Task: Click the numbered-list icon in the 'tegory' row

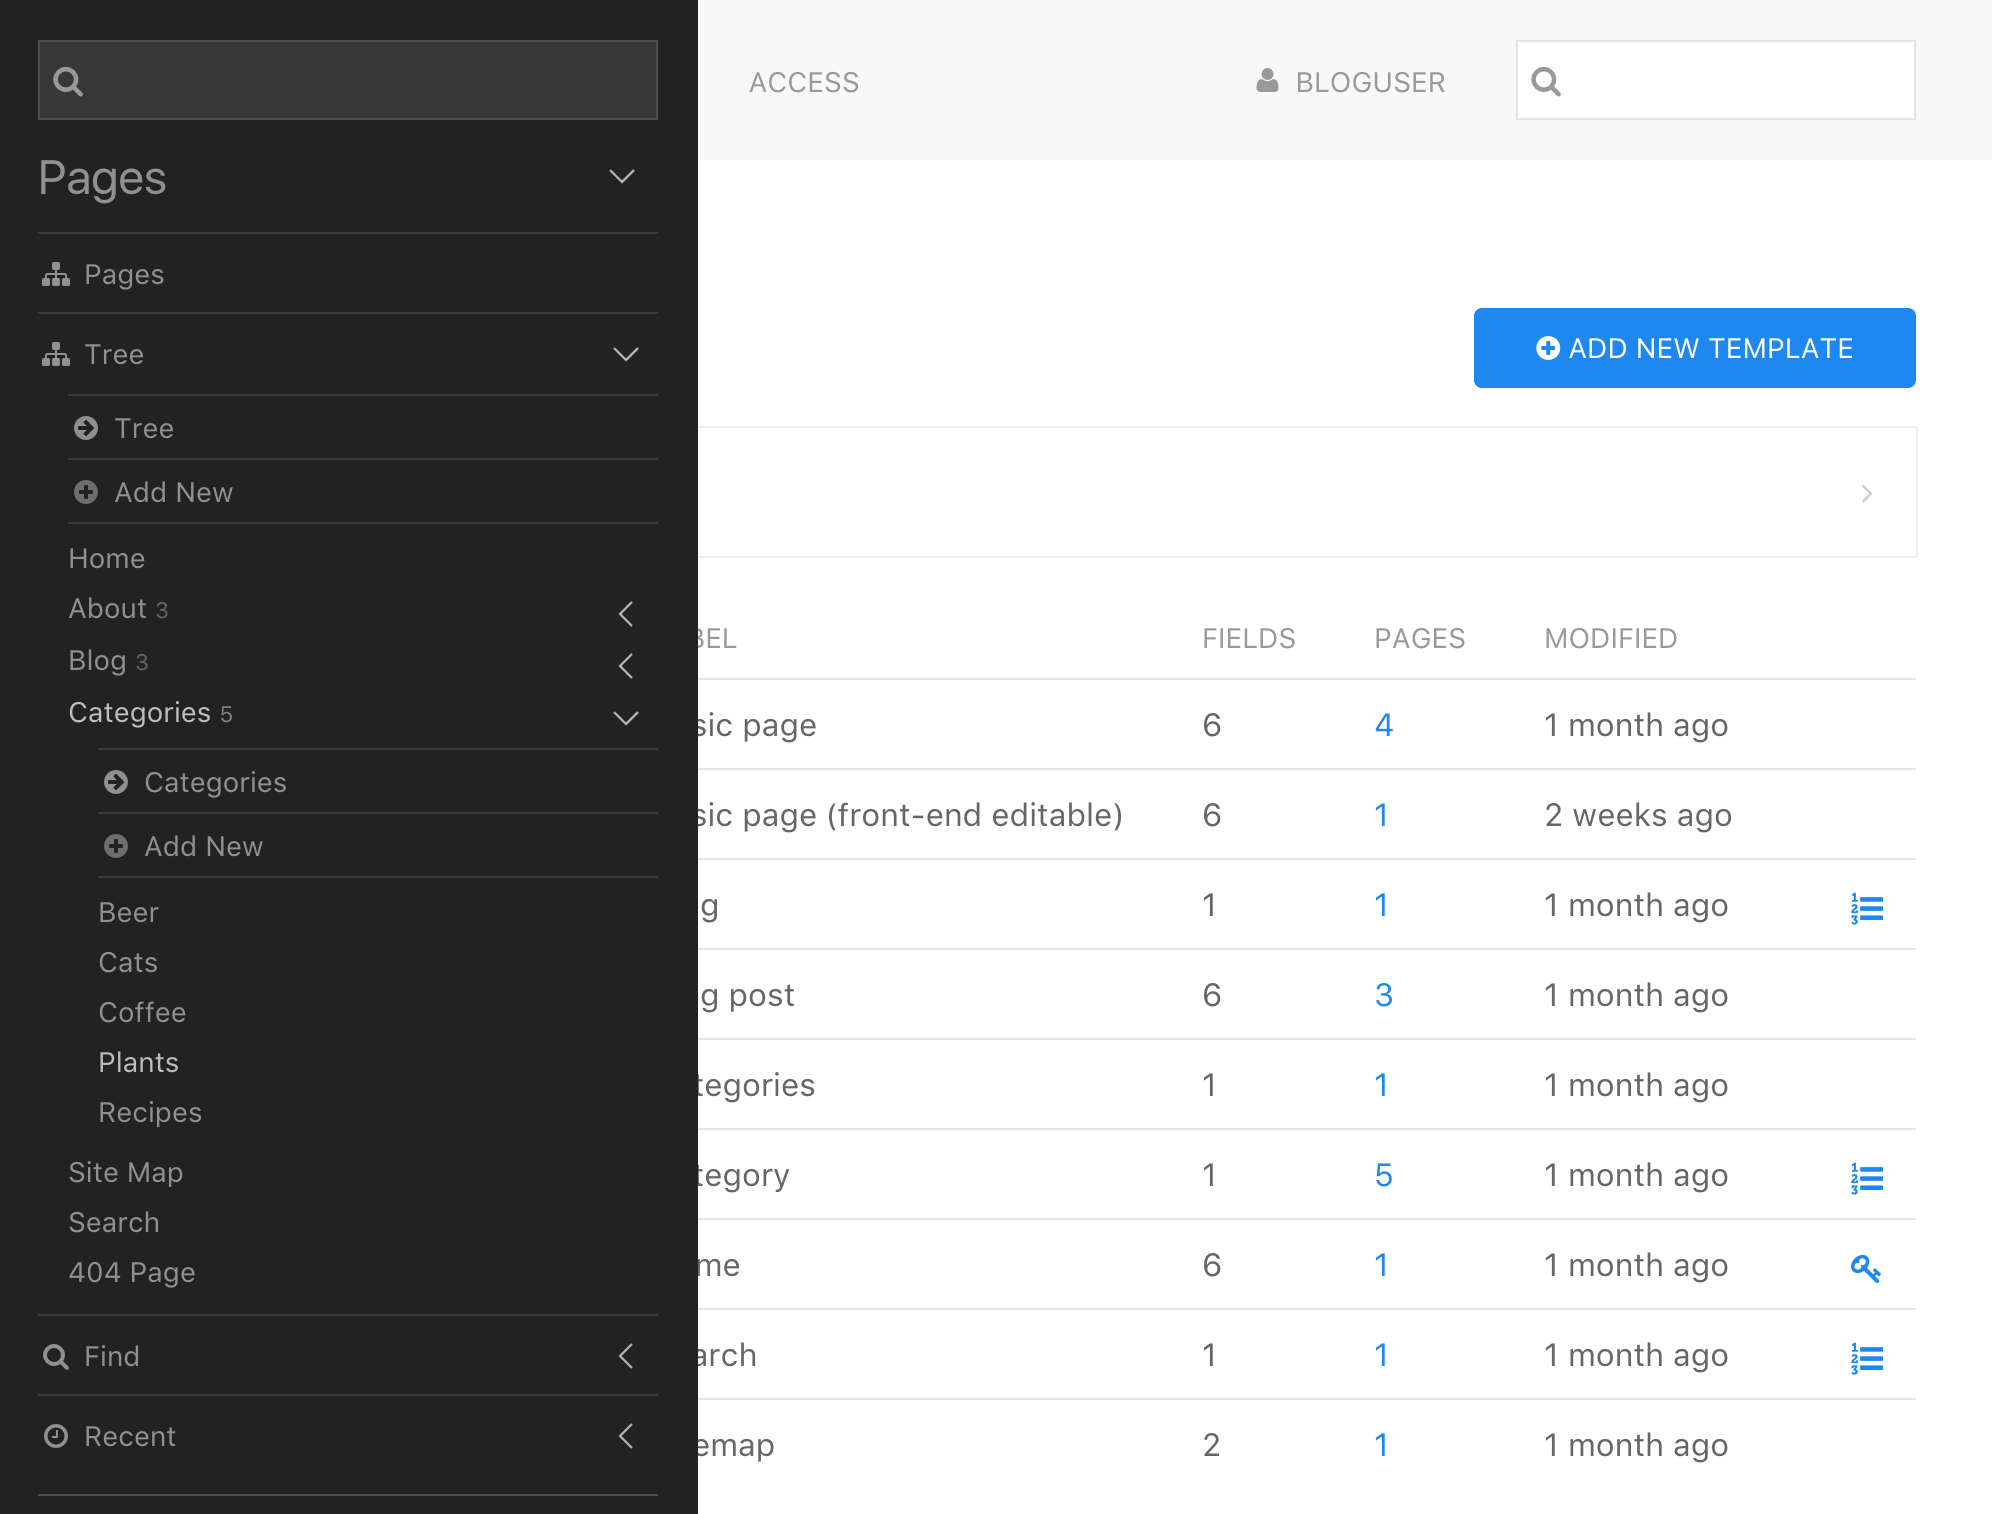Action: (x=1866, y=1178)
